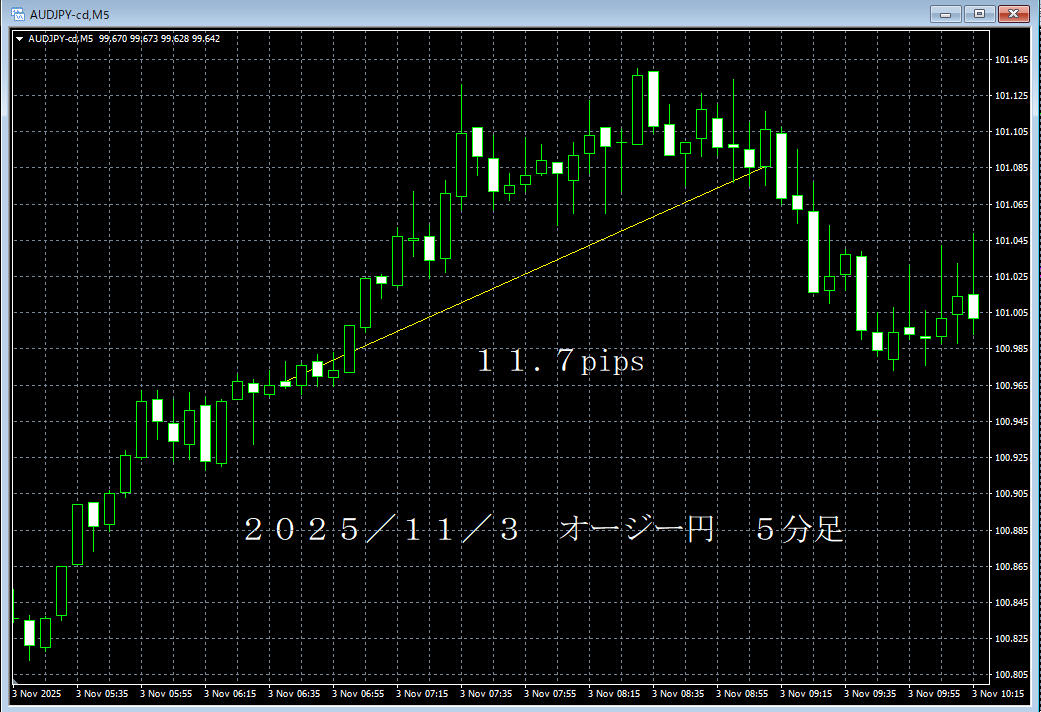Click the 100.825 price scale label
Image resolution: width=1041 pixels, height=712 pixels.
click(1011, 638)
